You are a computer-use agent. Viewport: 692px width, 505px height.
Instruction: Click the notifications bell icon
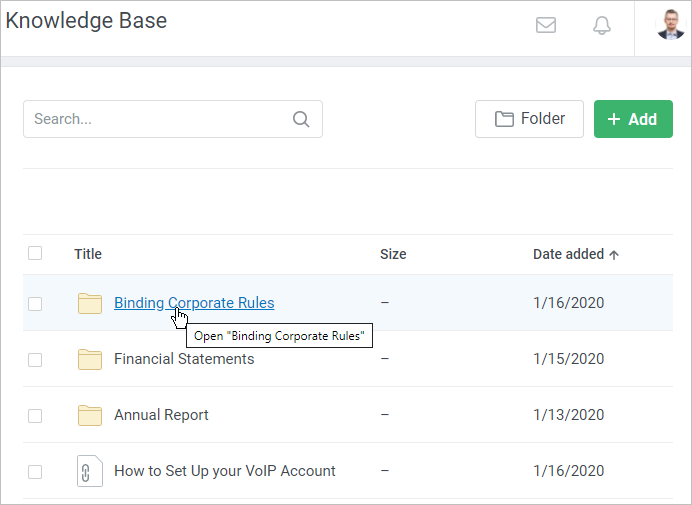[x=602, y=26]
